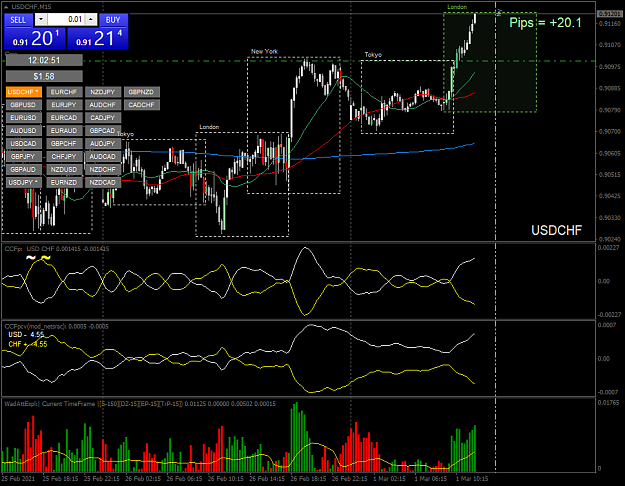Switch chart to EURUSD

[x=24, y=118]
